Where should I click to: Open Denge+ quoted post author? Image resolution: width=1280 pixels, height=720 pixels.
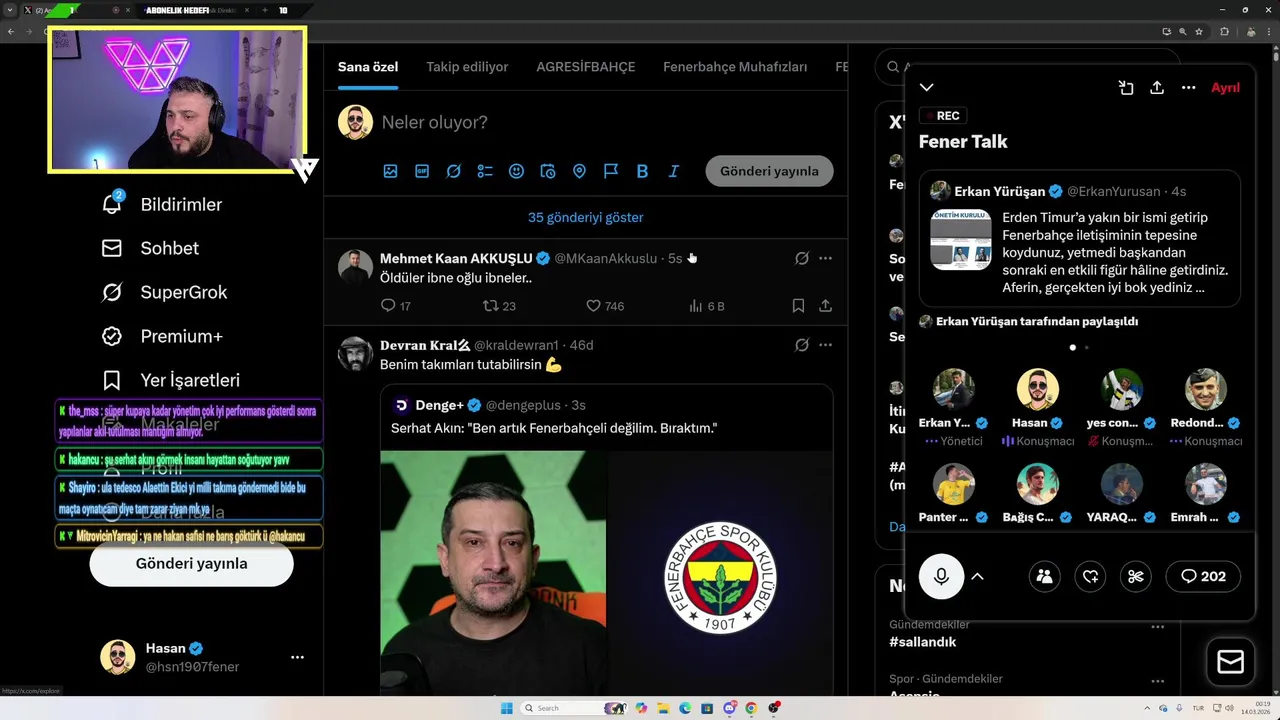point(440,405)
